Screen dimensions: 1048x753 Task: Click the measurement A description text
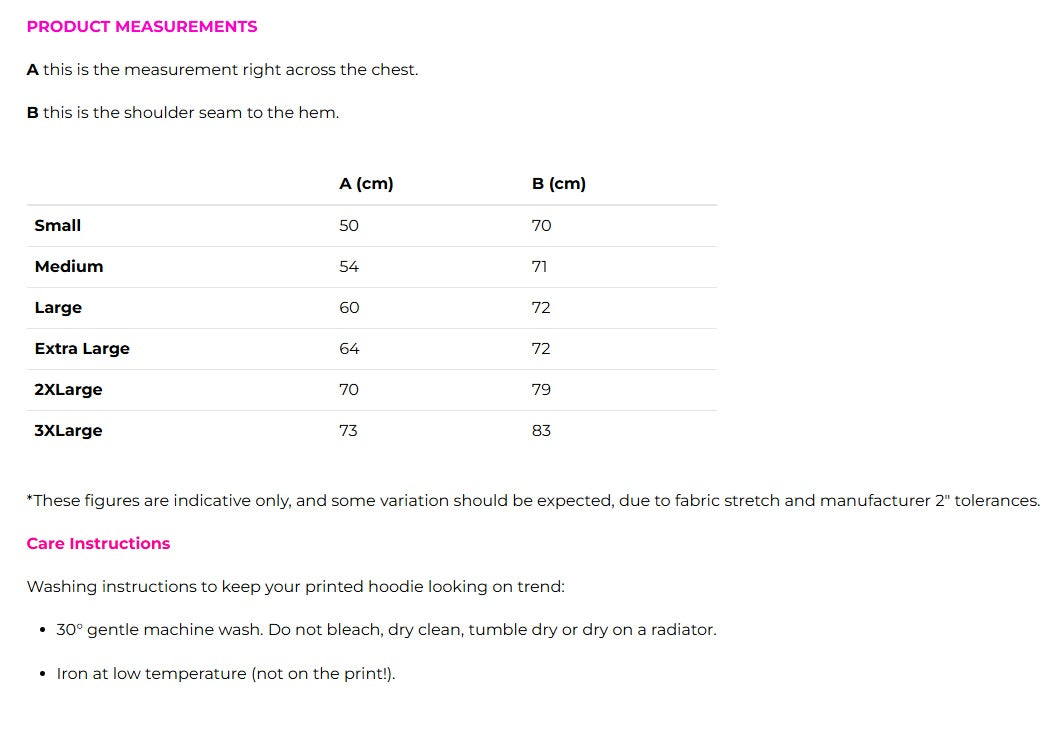[223, 69]
